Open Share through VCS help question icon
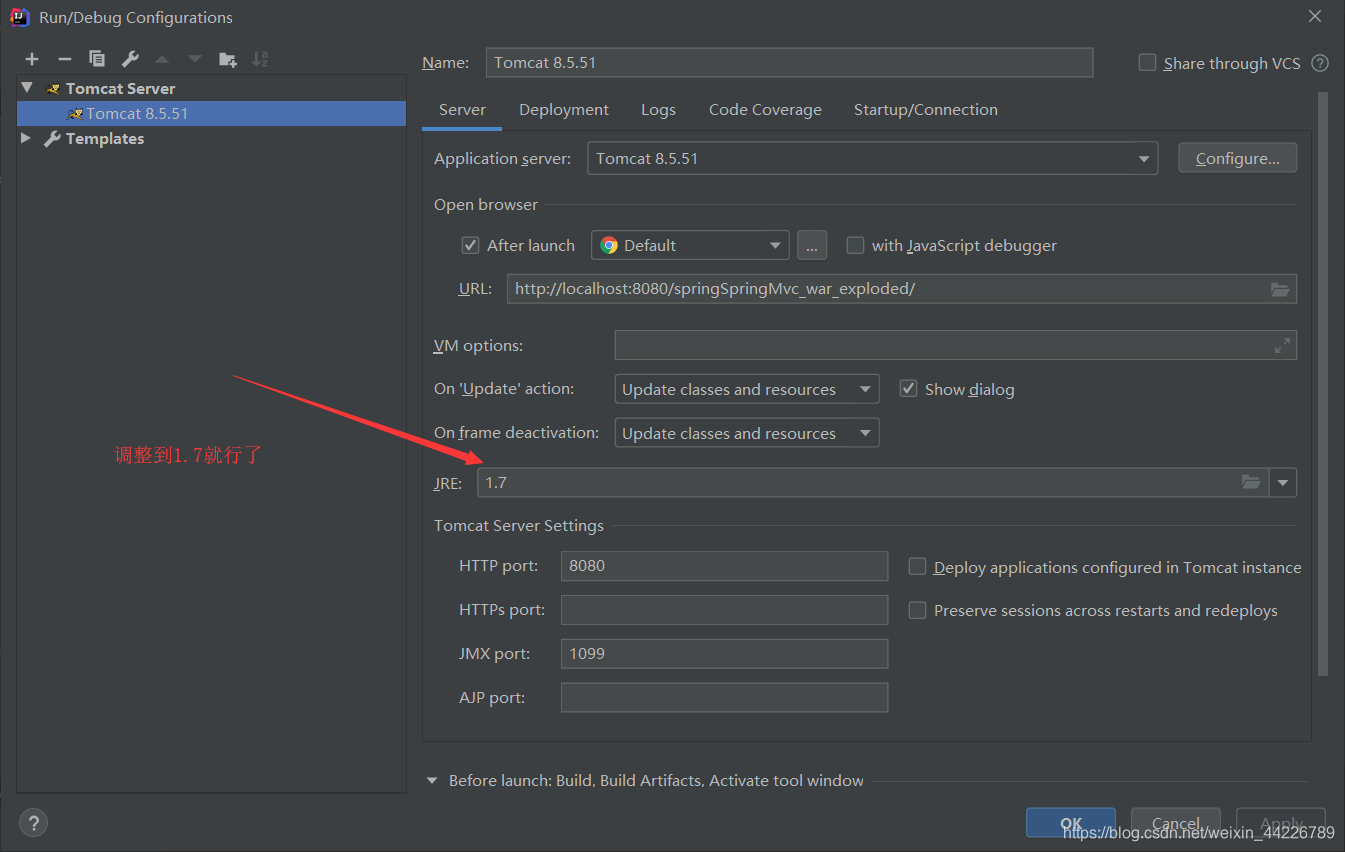This screenshot has width=1345, height=852. (1320, 63)
